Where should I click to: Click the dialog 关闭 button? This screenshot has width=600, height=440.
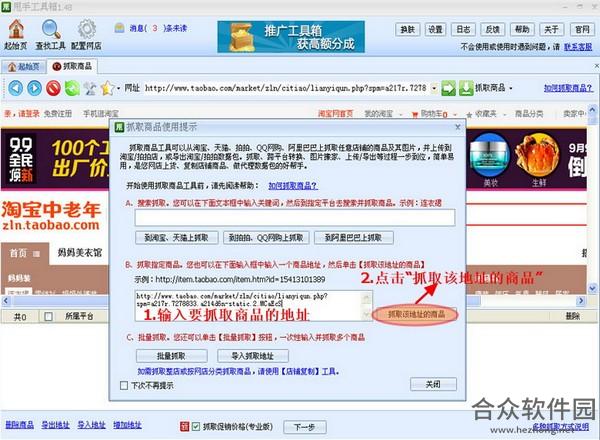coord(433,384)
